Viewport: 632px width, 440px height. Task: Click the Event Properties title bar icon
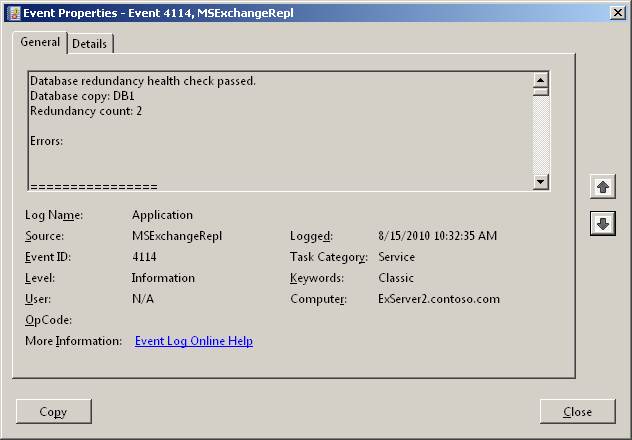coord(13,12)
